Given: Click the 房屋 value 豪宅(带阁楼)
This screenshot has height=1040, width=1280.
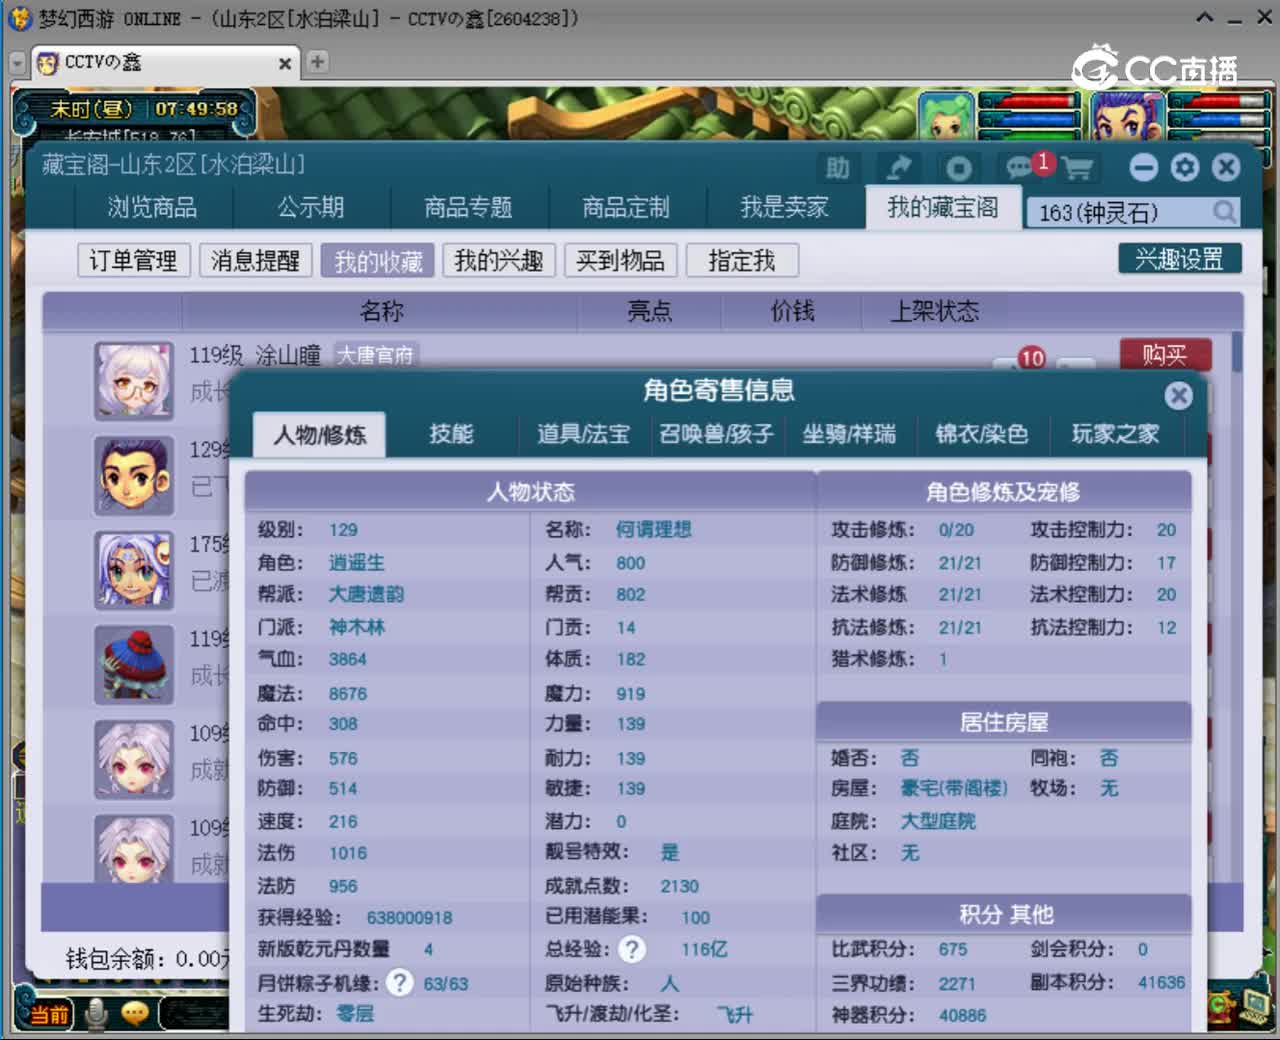Looking at the screenshot, I should [x=953, y=788].
